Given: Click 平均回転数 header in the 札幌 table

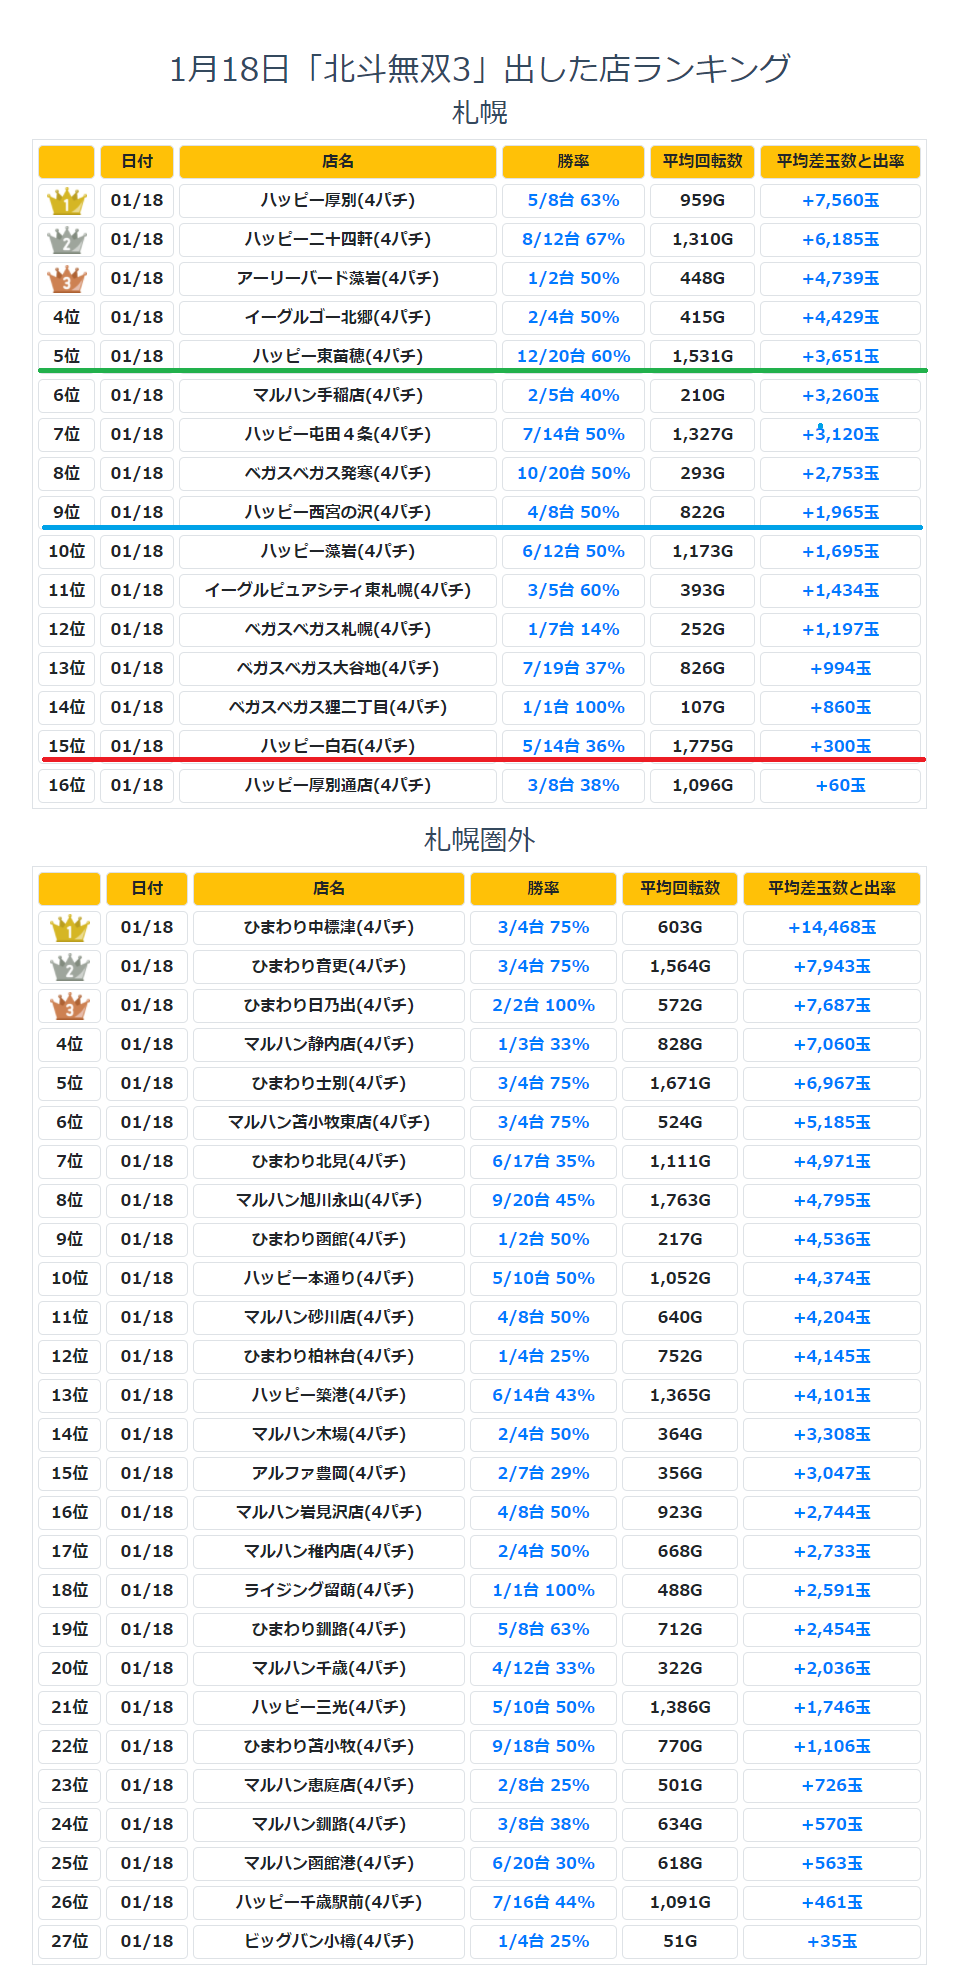Looking at the screenshot, I should [702, 161].
